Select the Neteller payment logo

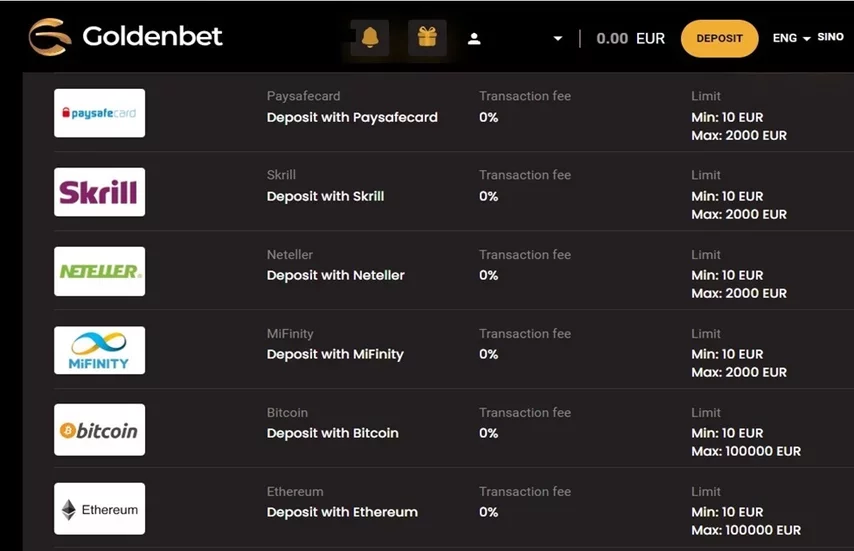[100, 271]
